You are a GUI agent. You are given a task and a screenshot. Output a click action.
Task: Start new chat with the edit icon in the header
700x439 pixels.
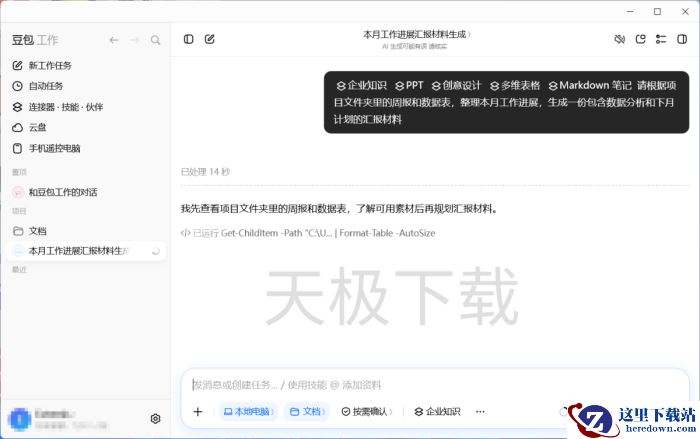coord(209,39)
